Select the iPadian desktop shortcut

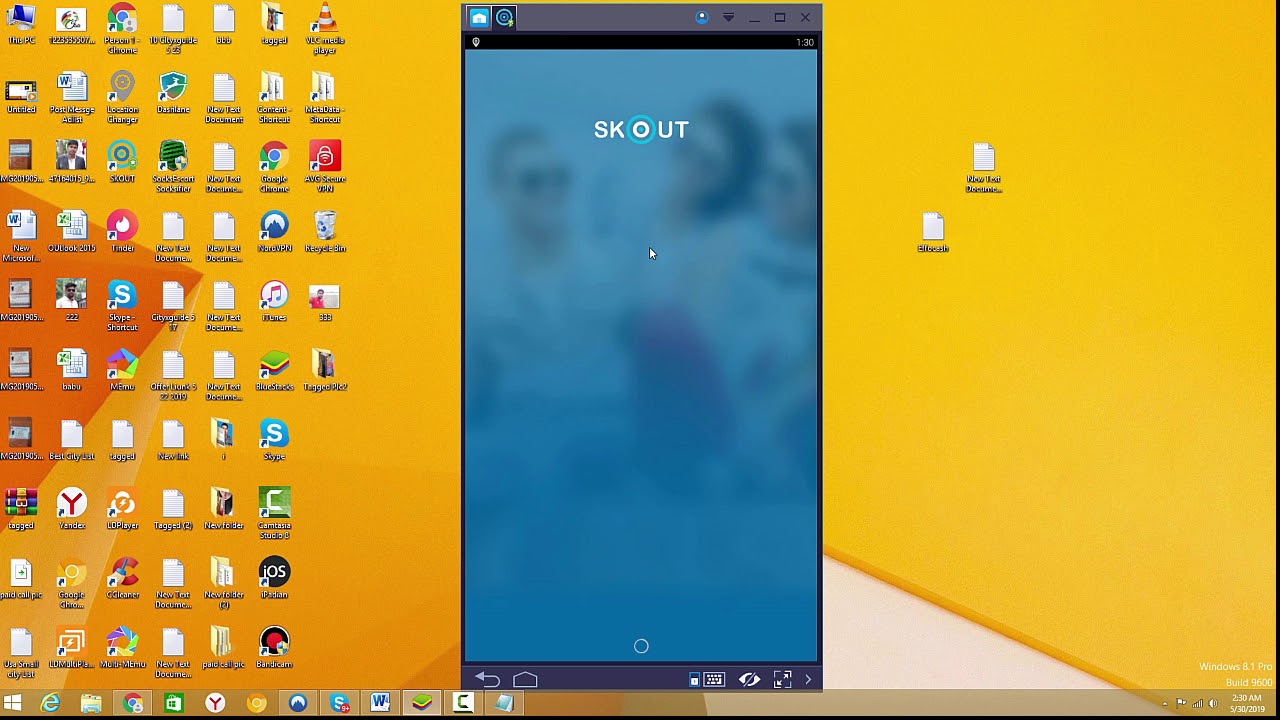pos(274,578)
